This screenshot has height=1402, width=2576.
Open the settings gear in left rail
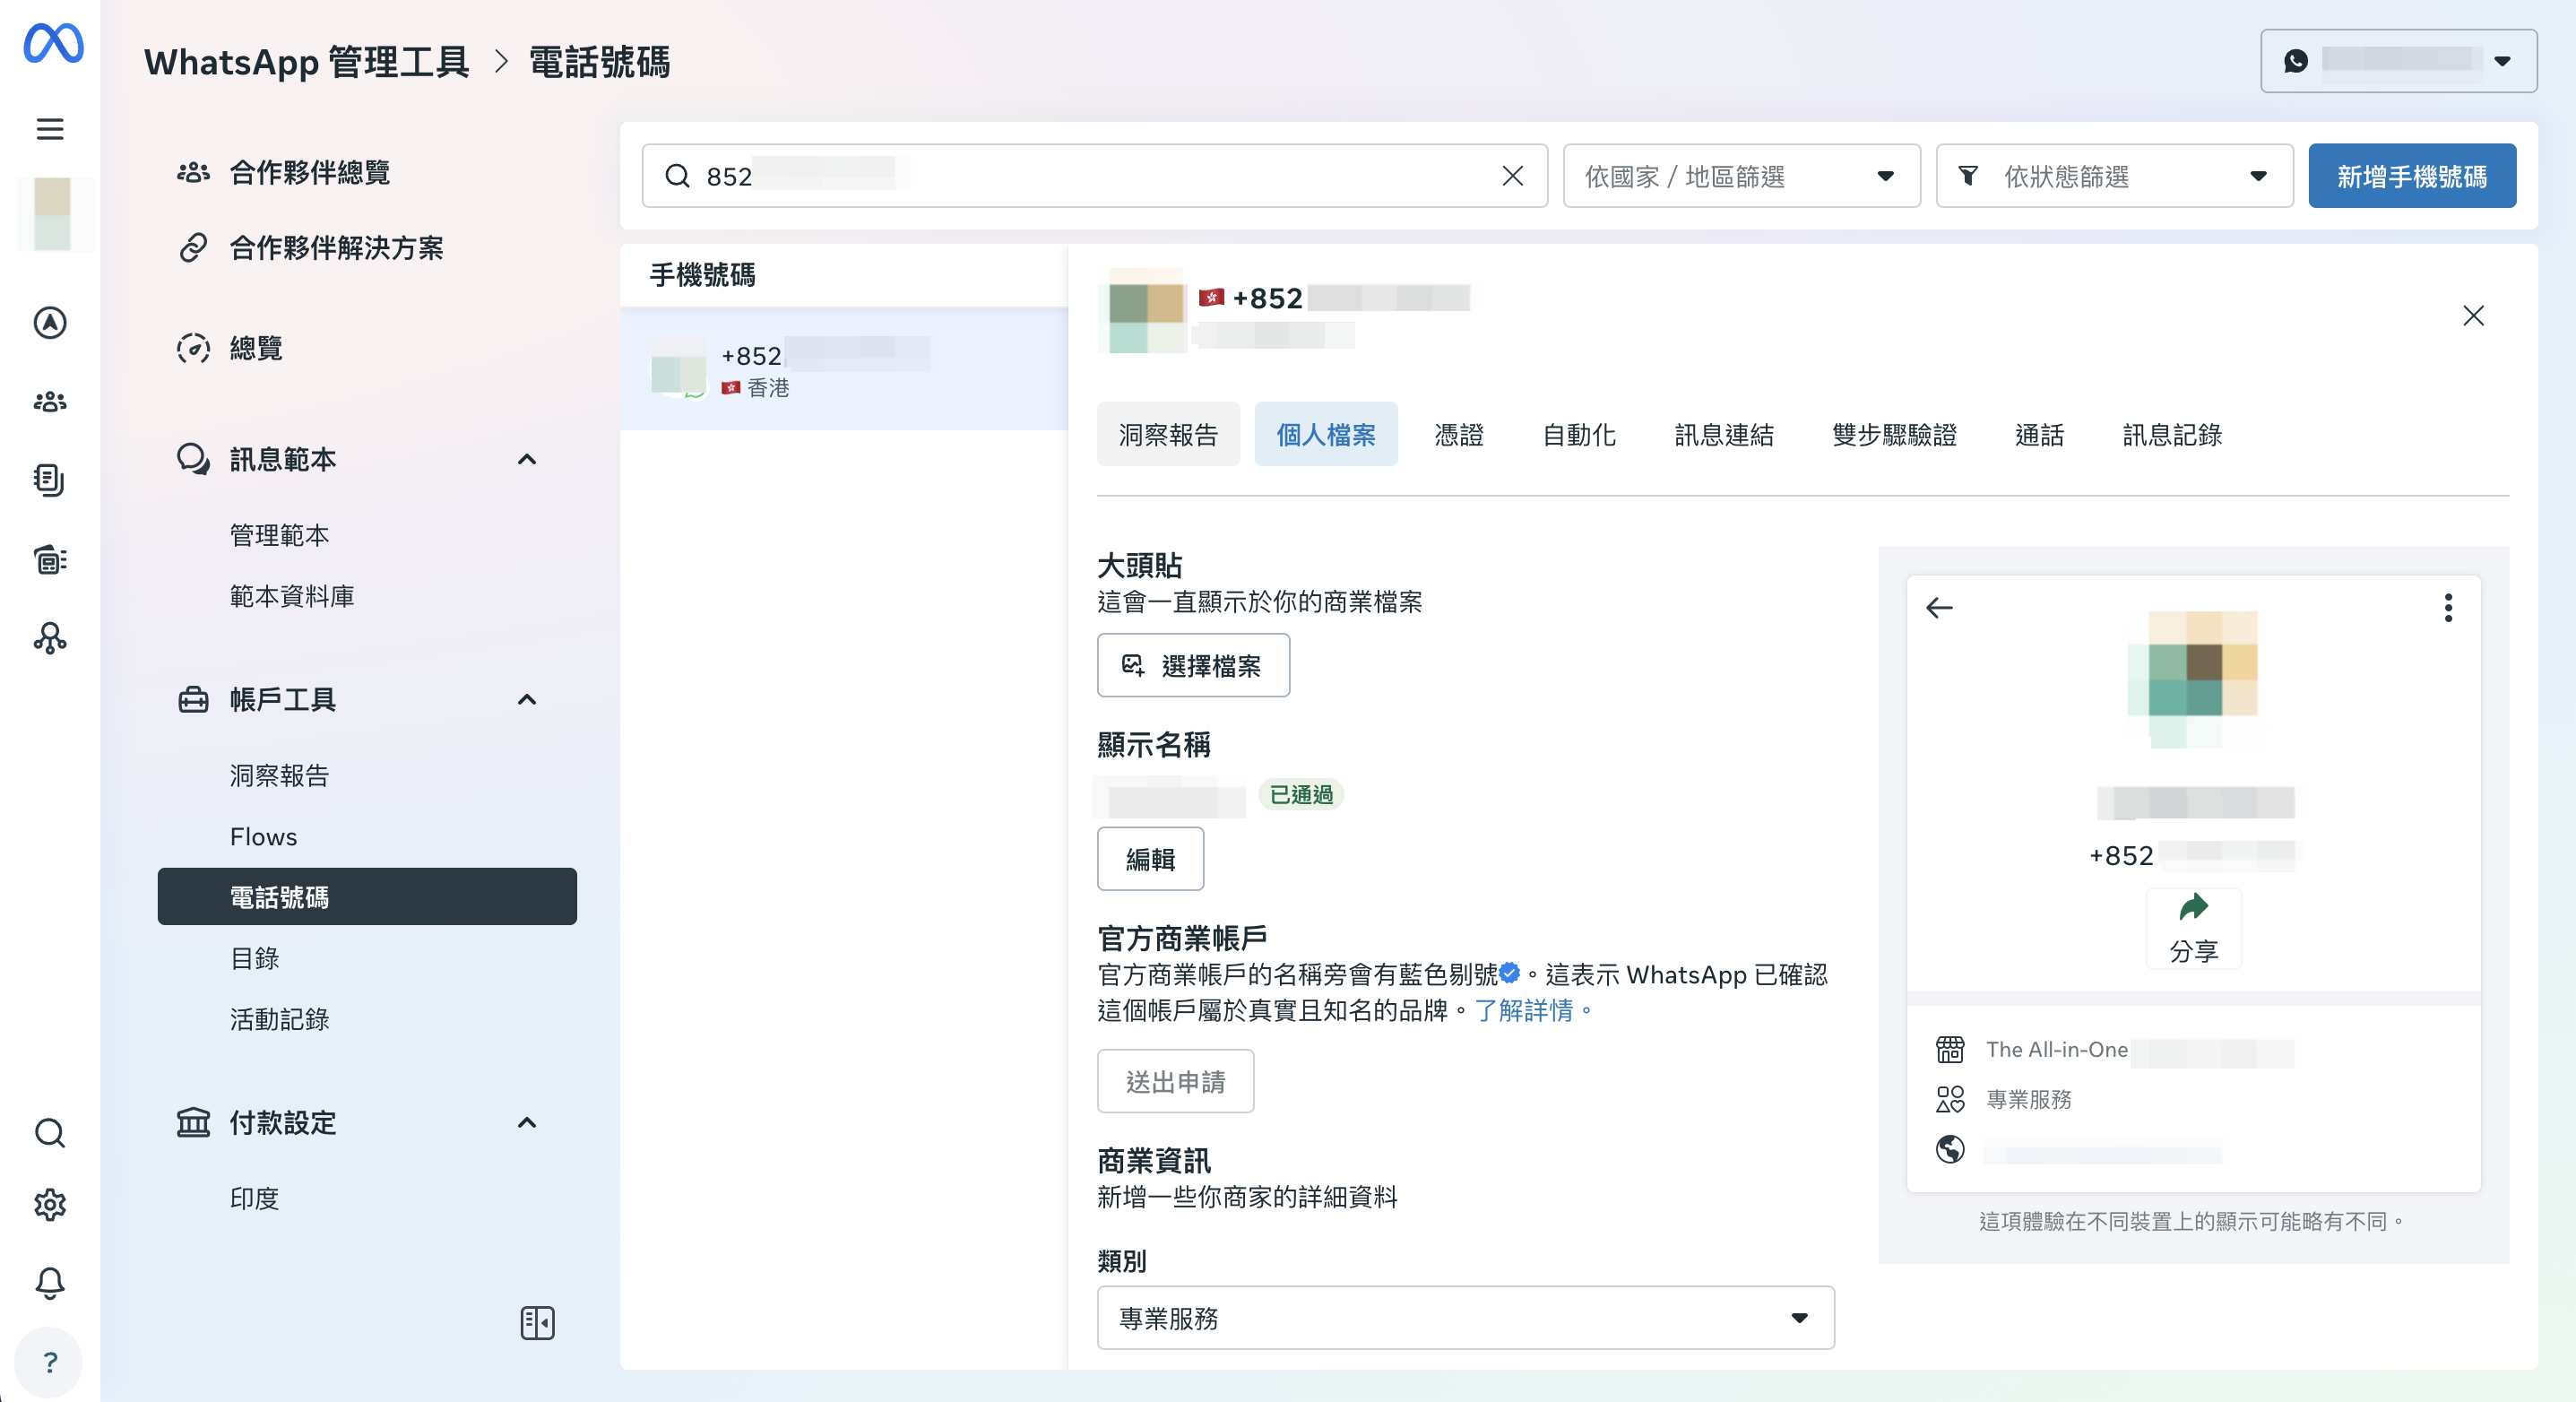coord(50,1204)
